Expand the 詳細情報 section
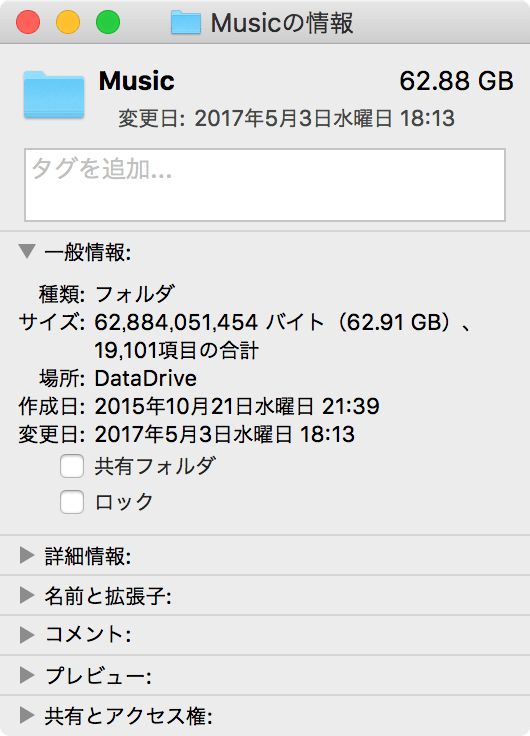Viewport: 530px width, 736px height. point(27,555)
